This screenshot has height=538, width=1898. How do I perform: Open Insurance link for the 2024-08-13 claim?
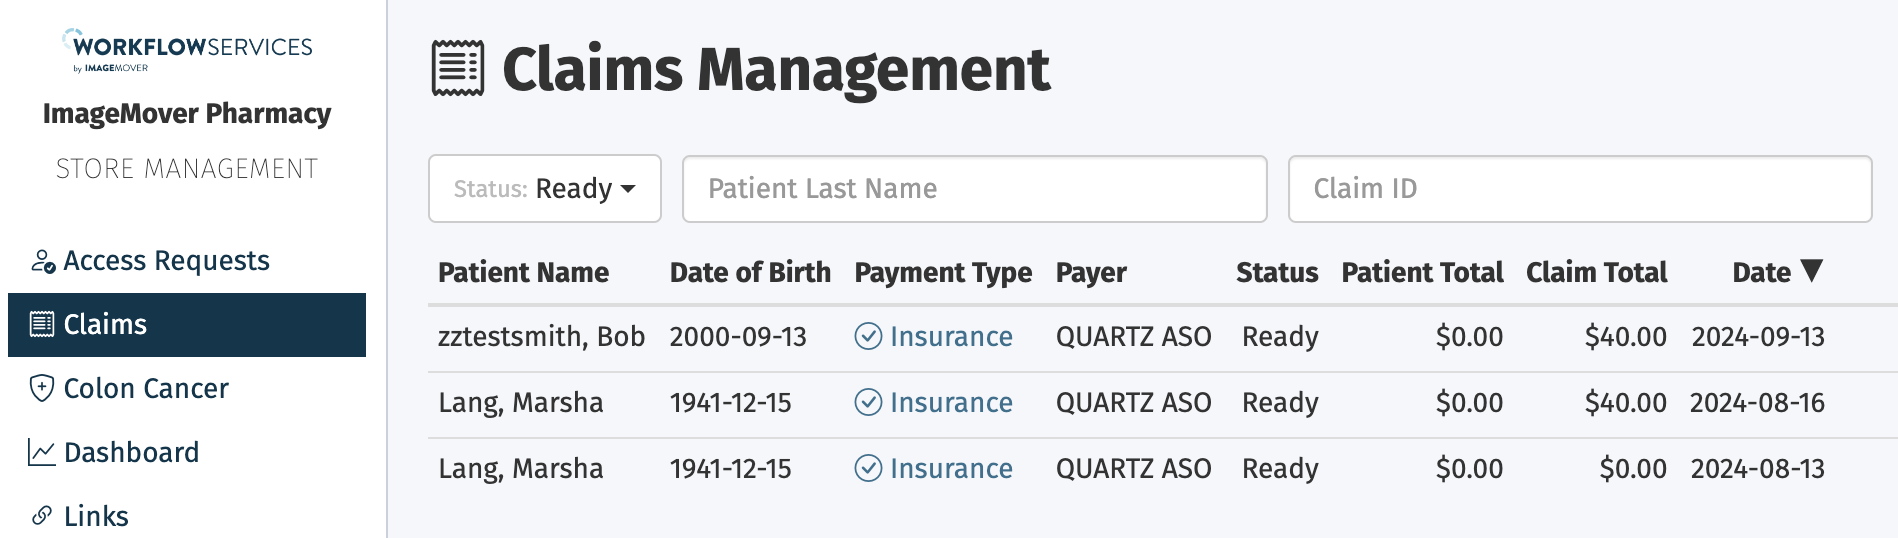[x=951, y=469]
